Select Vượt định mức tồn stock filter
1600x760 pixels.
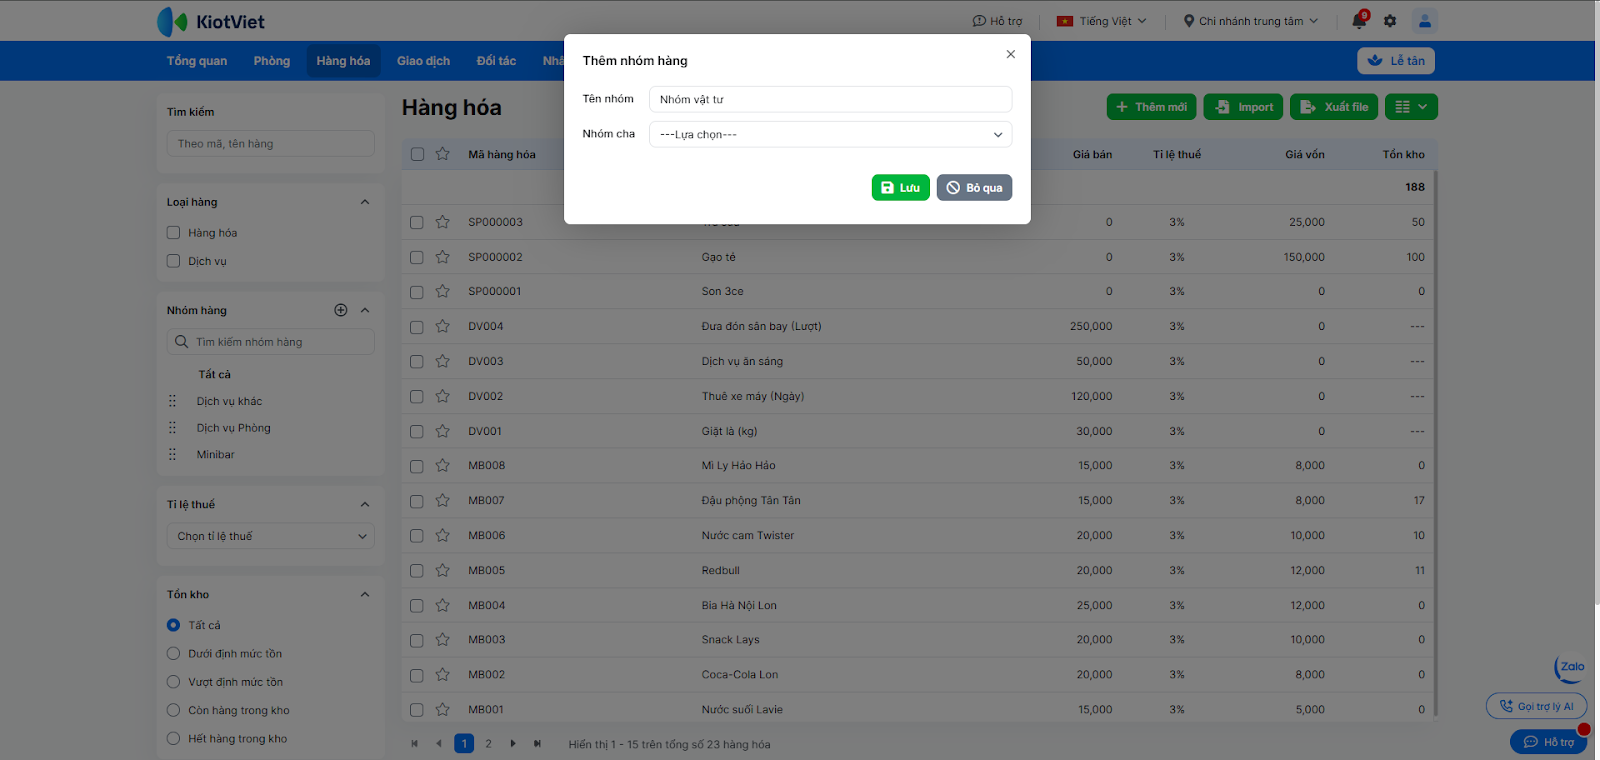[173, 682]
